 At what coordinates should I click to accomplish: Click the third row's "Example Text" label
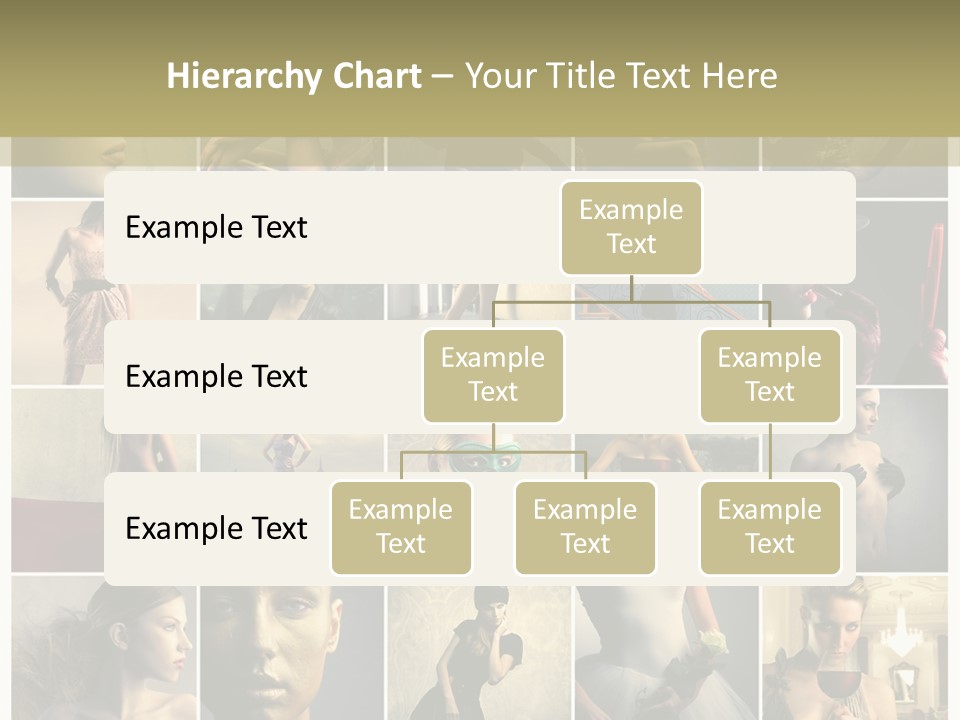tap(216, 528)
